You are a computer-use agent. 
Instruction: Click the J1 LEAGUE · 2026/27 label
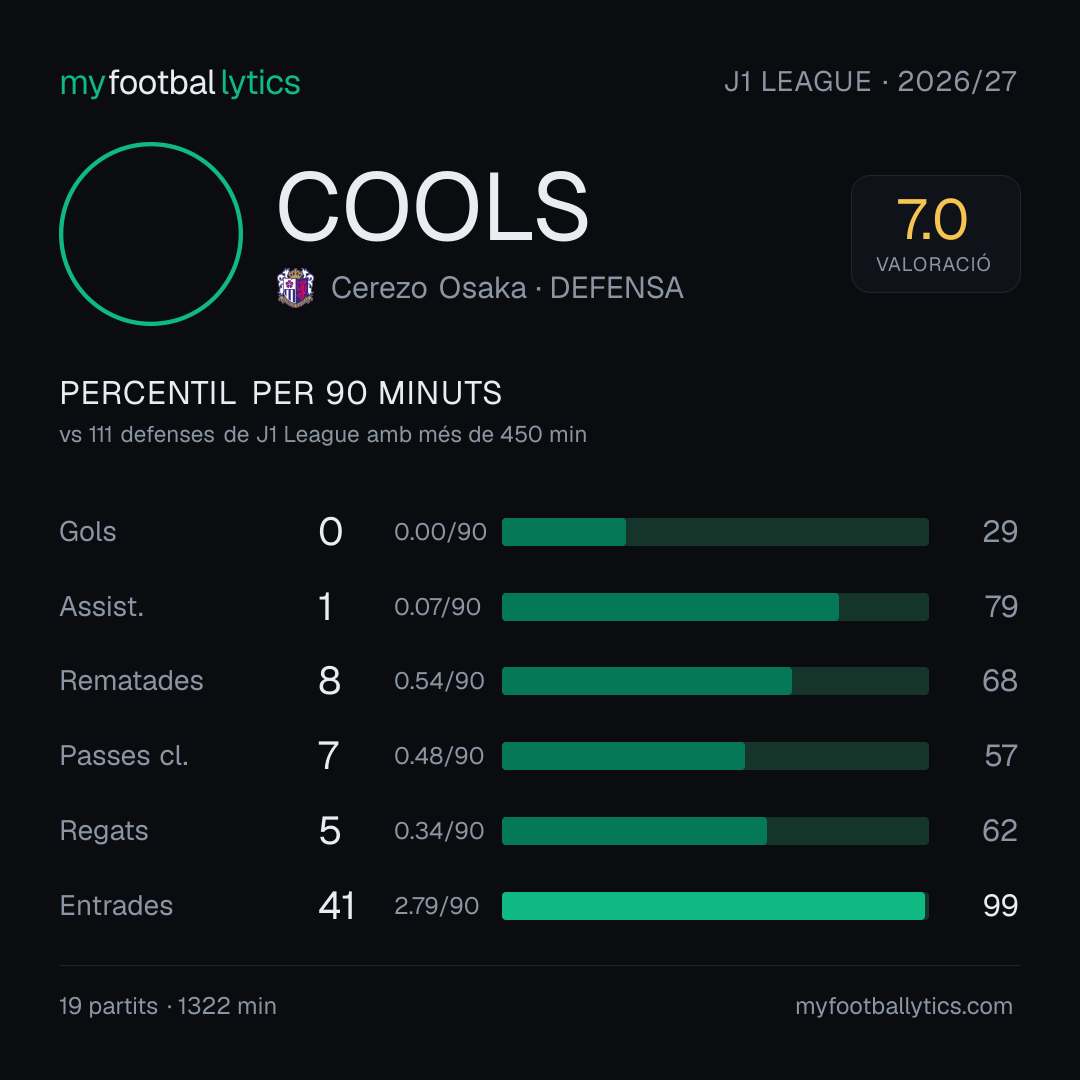[871, 82]
